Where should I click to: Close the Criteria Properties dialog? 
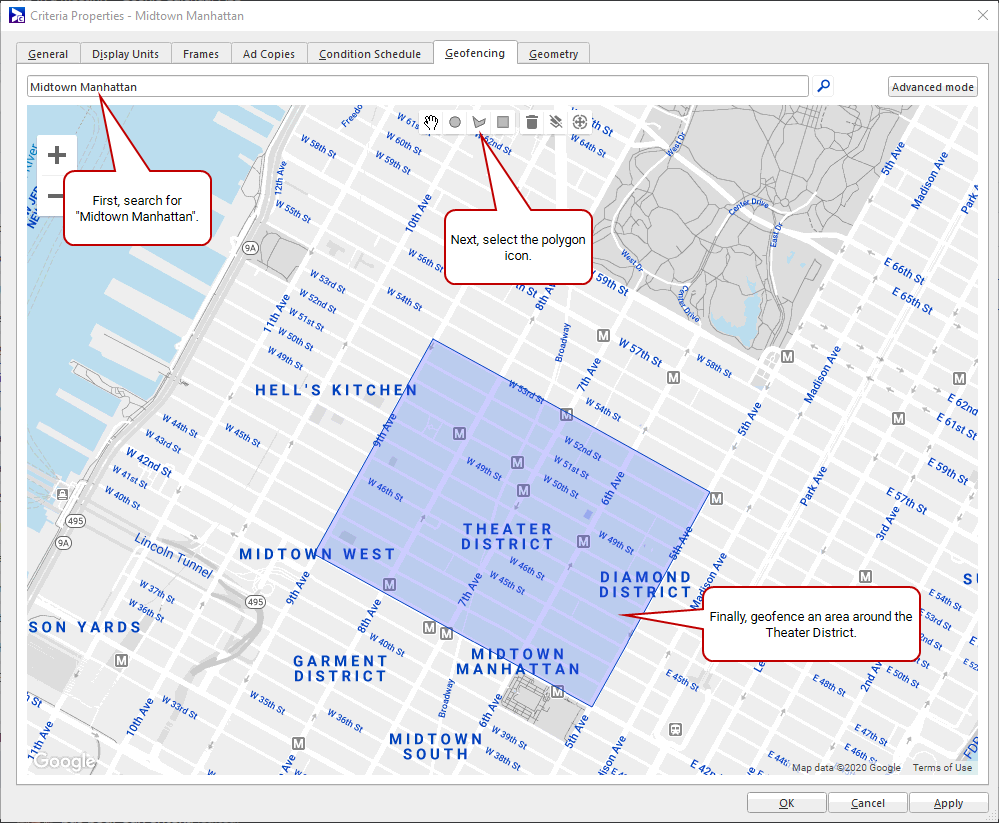(983, 15)
